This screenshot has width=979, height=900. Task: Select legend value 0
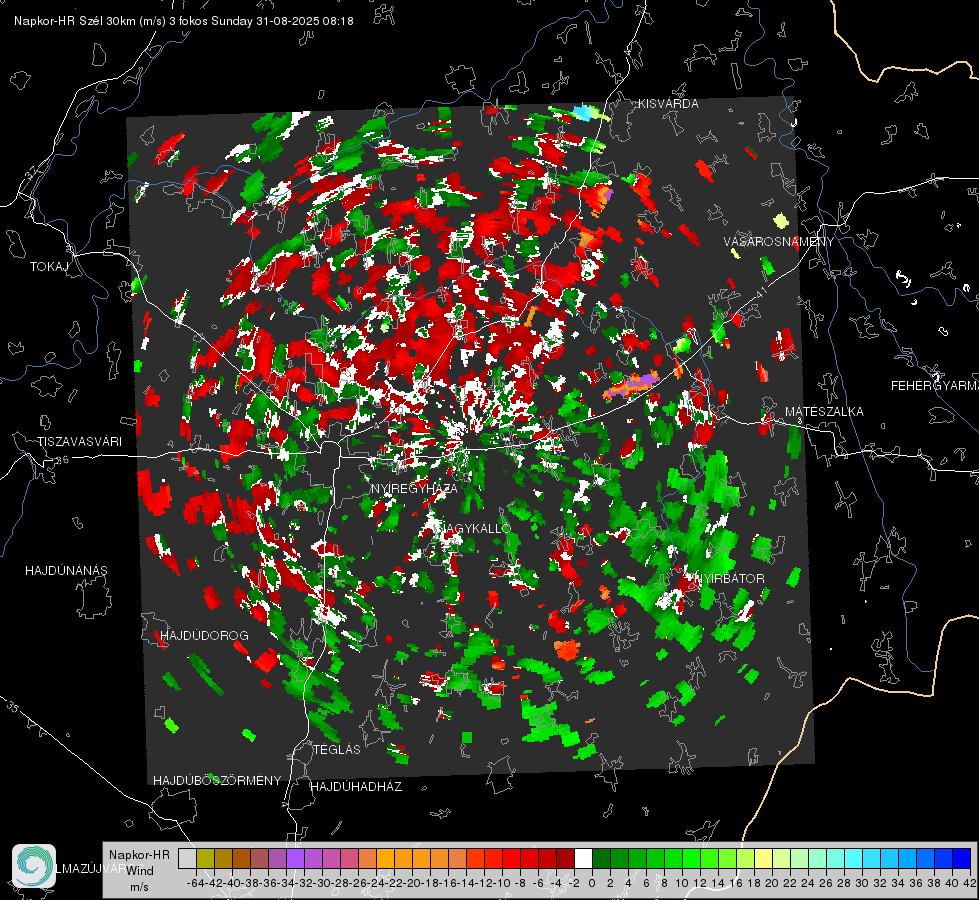click(592, 883)
